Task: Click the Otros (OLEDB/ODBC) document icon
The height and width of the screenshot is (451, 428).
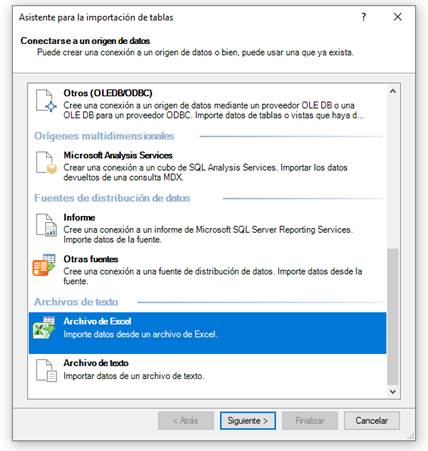Action: tap(46, 100)
